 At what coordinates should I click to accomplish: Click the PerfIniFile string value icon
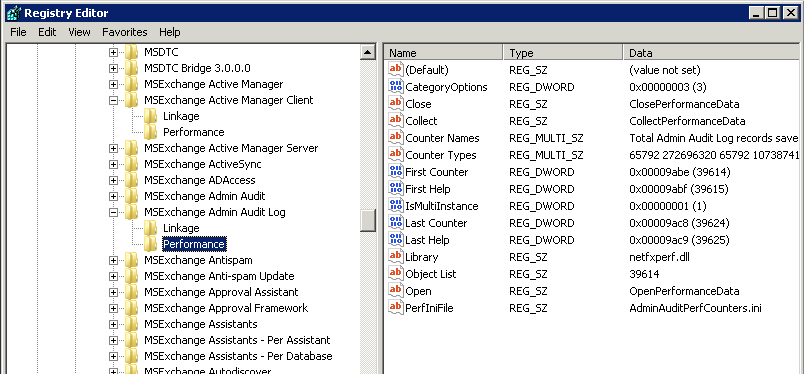(395, 308)
